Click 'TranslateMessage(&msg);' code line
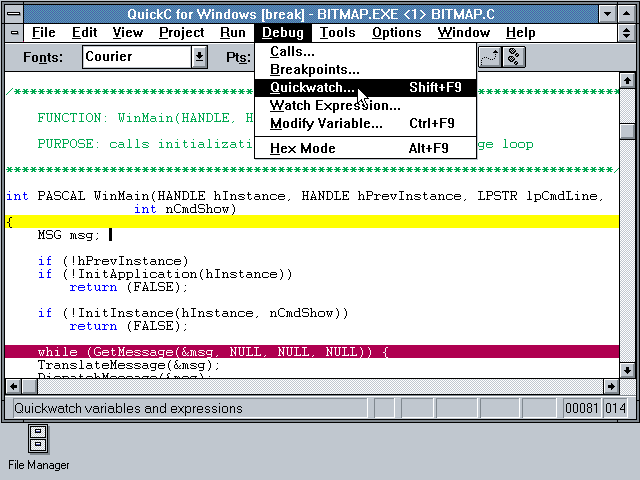 [129, 365]
